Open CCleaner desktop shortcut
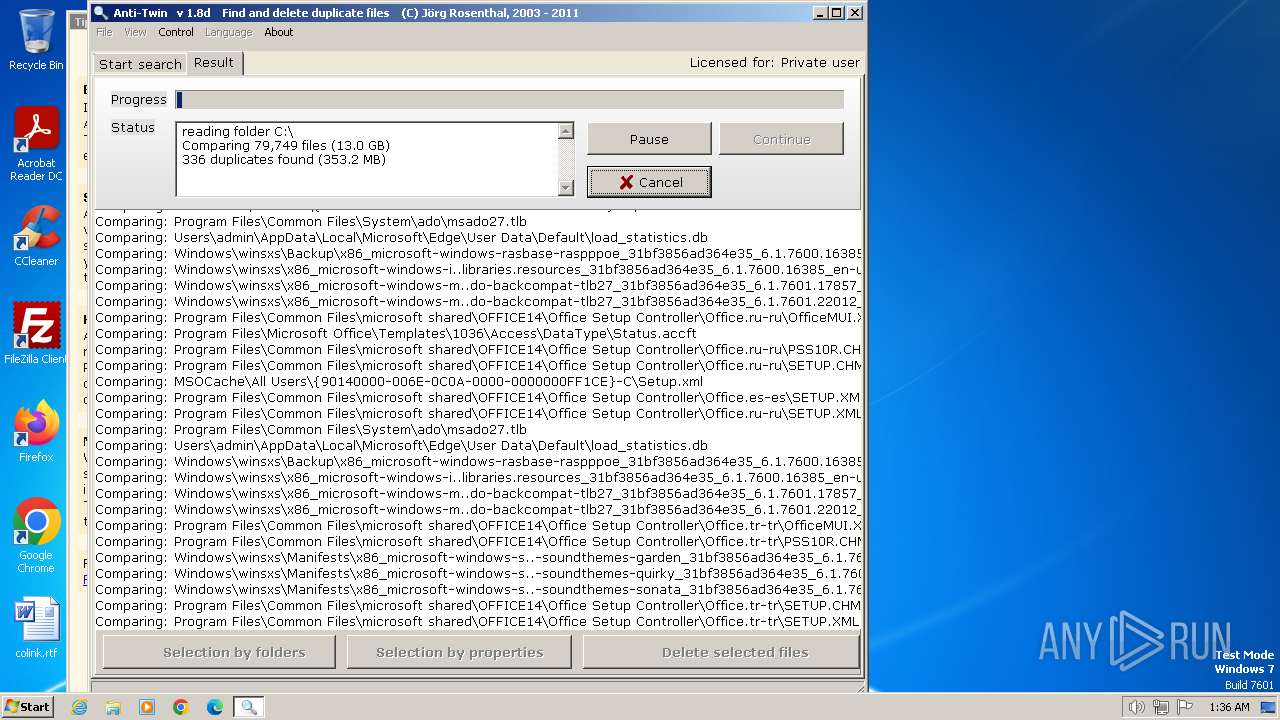1280x720 pixels. click(x=36, y=236)
